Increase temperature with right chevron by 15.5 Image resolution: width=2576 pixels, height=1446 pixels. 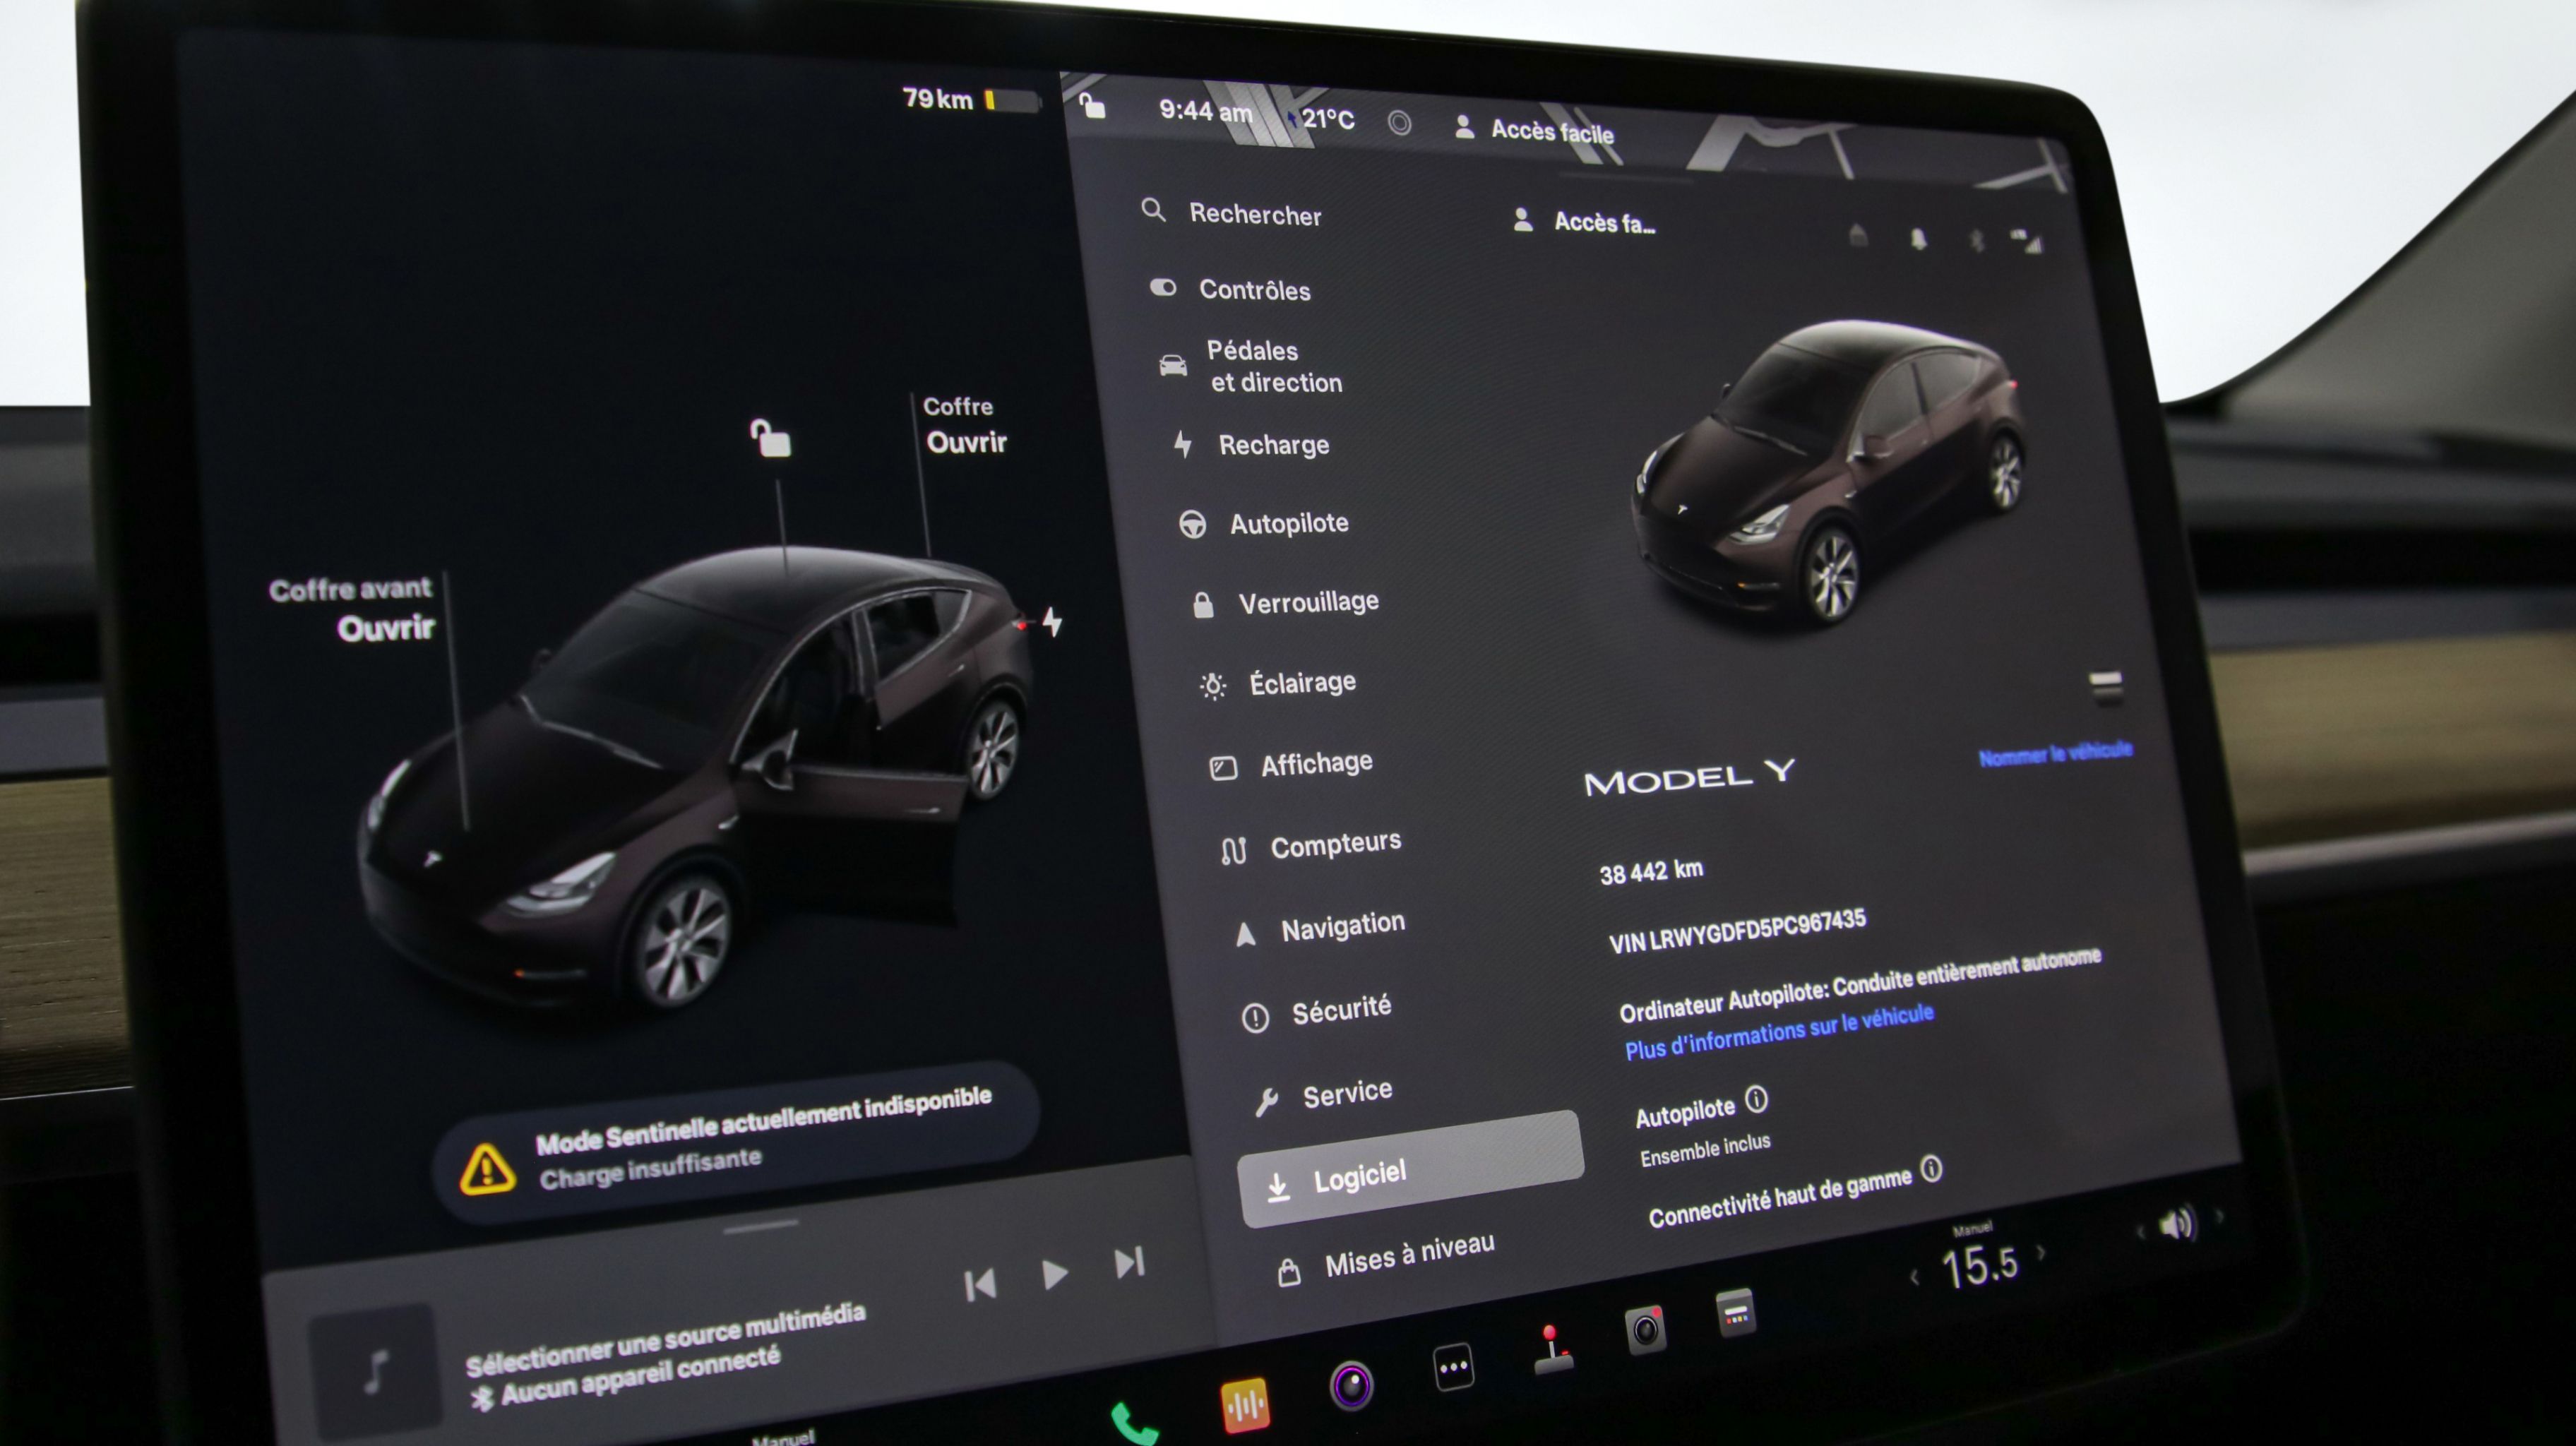(2041, 1253)
